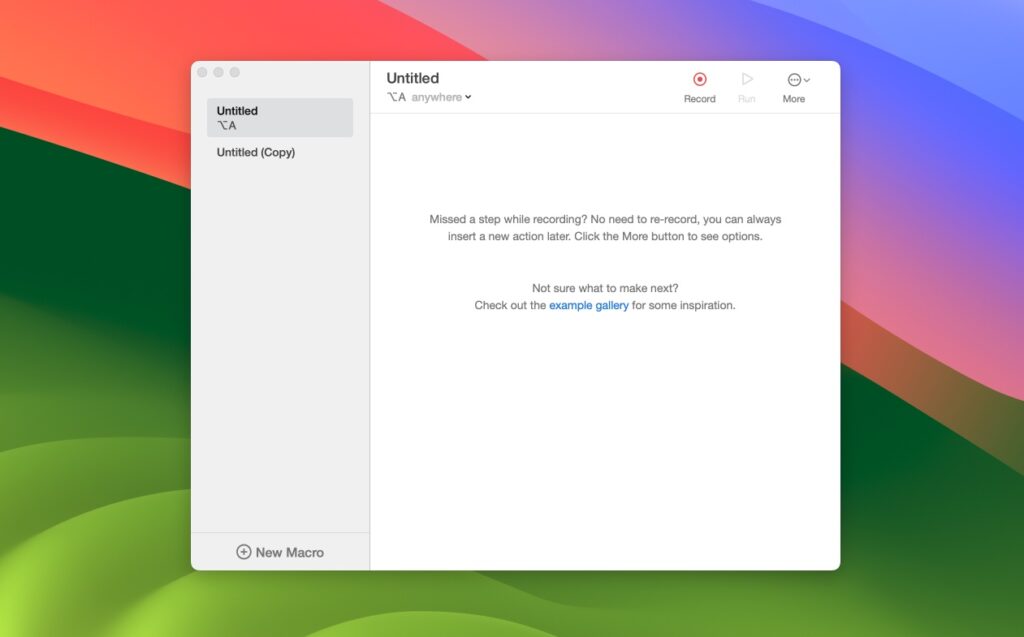This screenshot has width=1024, height=637.
Task: Click the Record label in the toolbar
Action: point(699,98)
